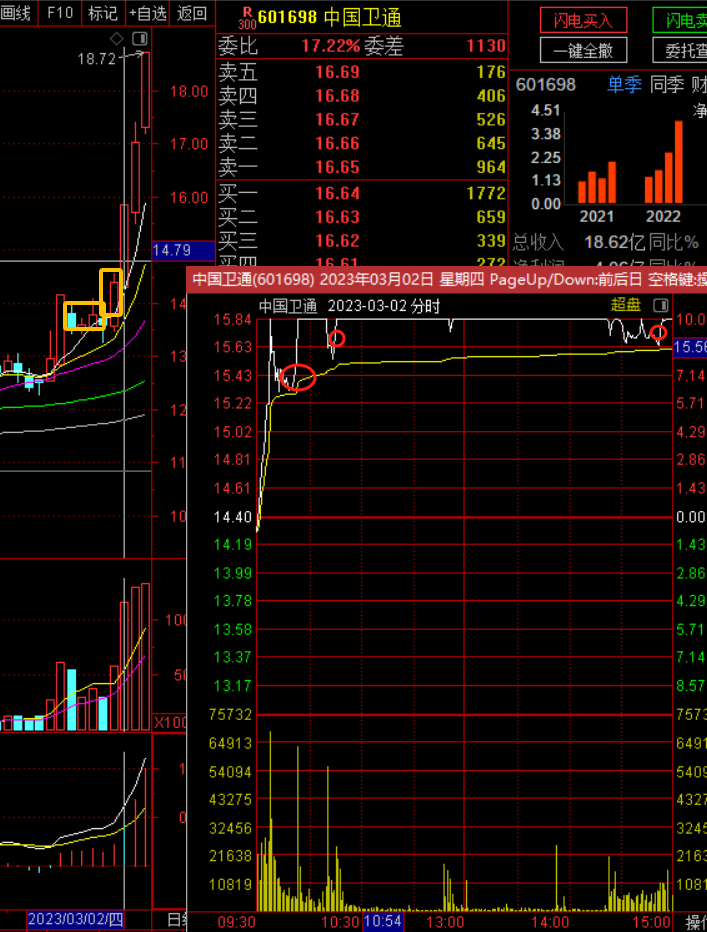Click the 卖四 price 16.68

[337, 96]
